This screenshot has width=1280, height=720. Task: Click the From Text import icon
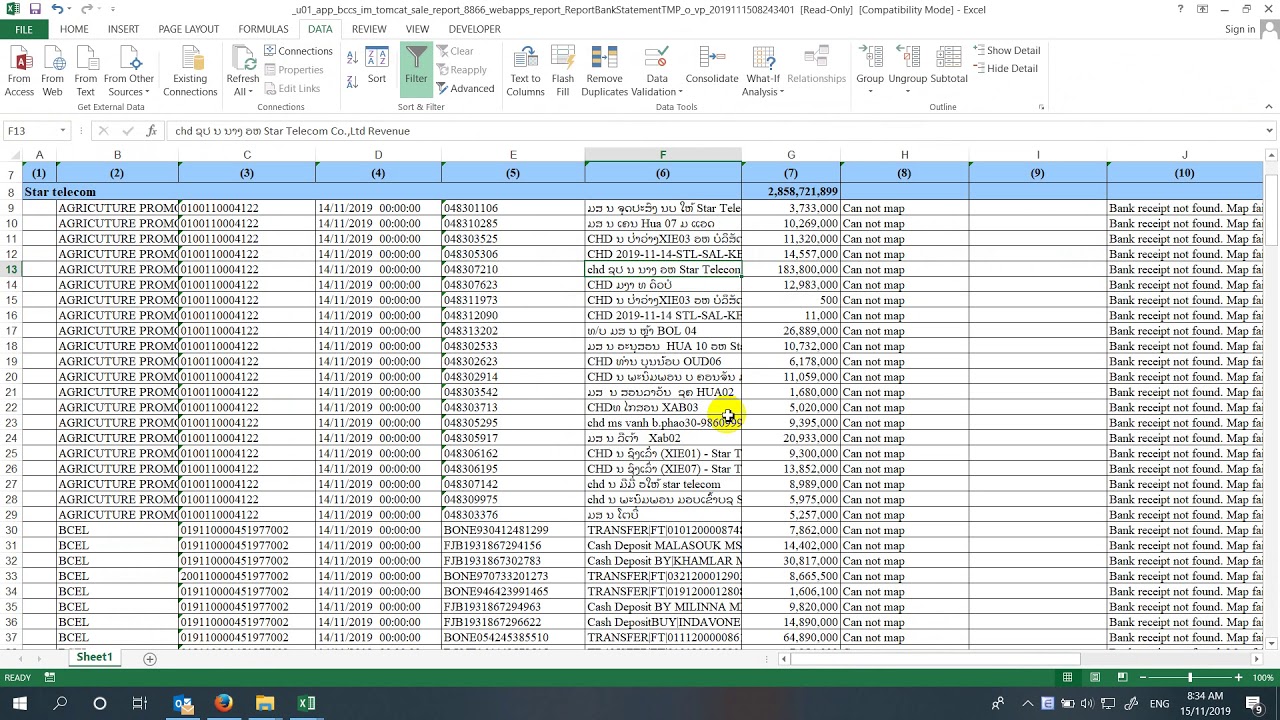click(x=86, y=71)
